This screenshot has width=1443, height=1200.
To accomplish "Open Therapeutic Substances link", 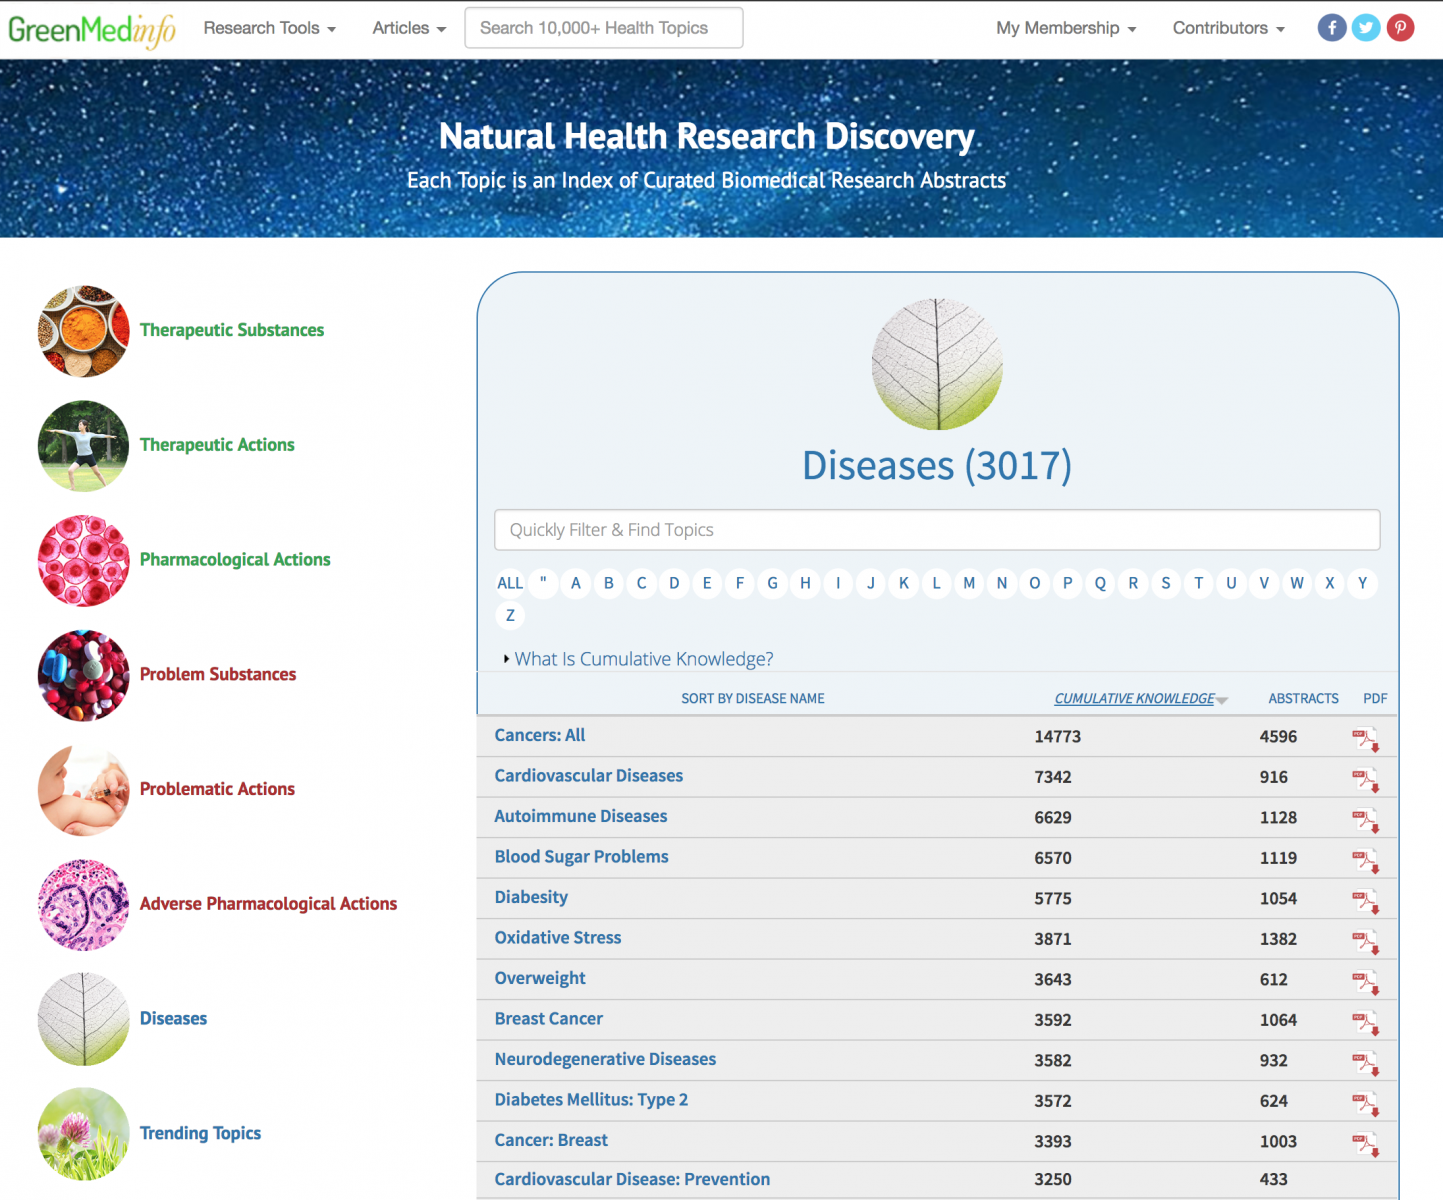I will pyautogui.click(x=232, y=330).
